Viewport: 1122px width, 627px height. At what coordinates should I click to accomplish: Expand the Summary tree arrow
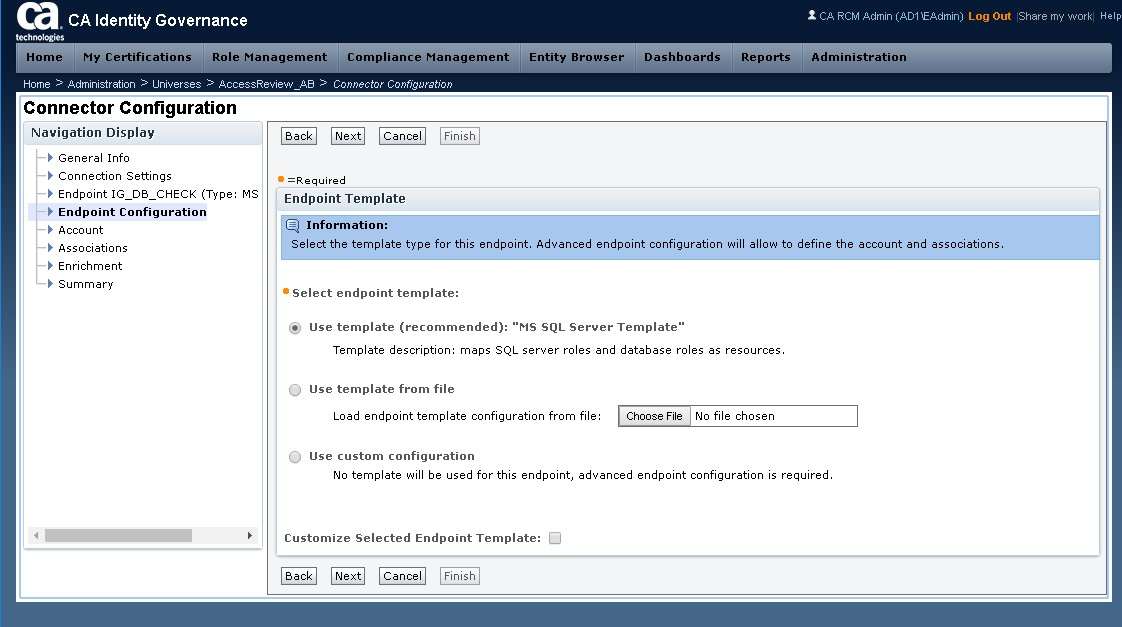[50, 283]
